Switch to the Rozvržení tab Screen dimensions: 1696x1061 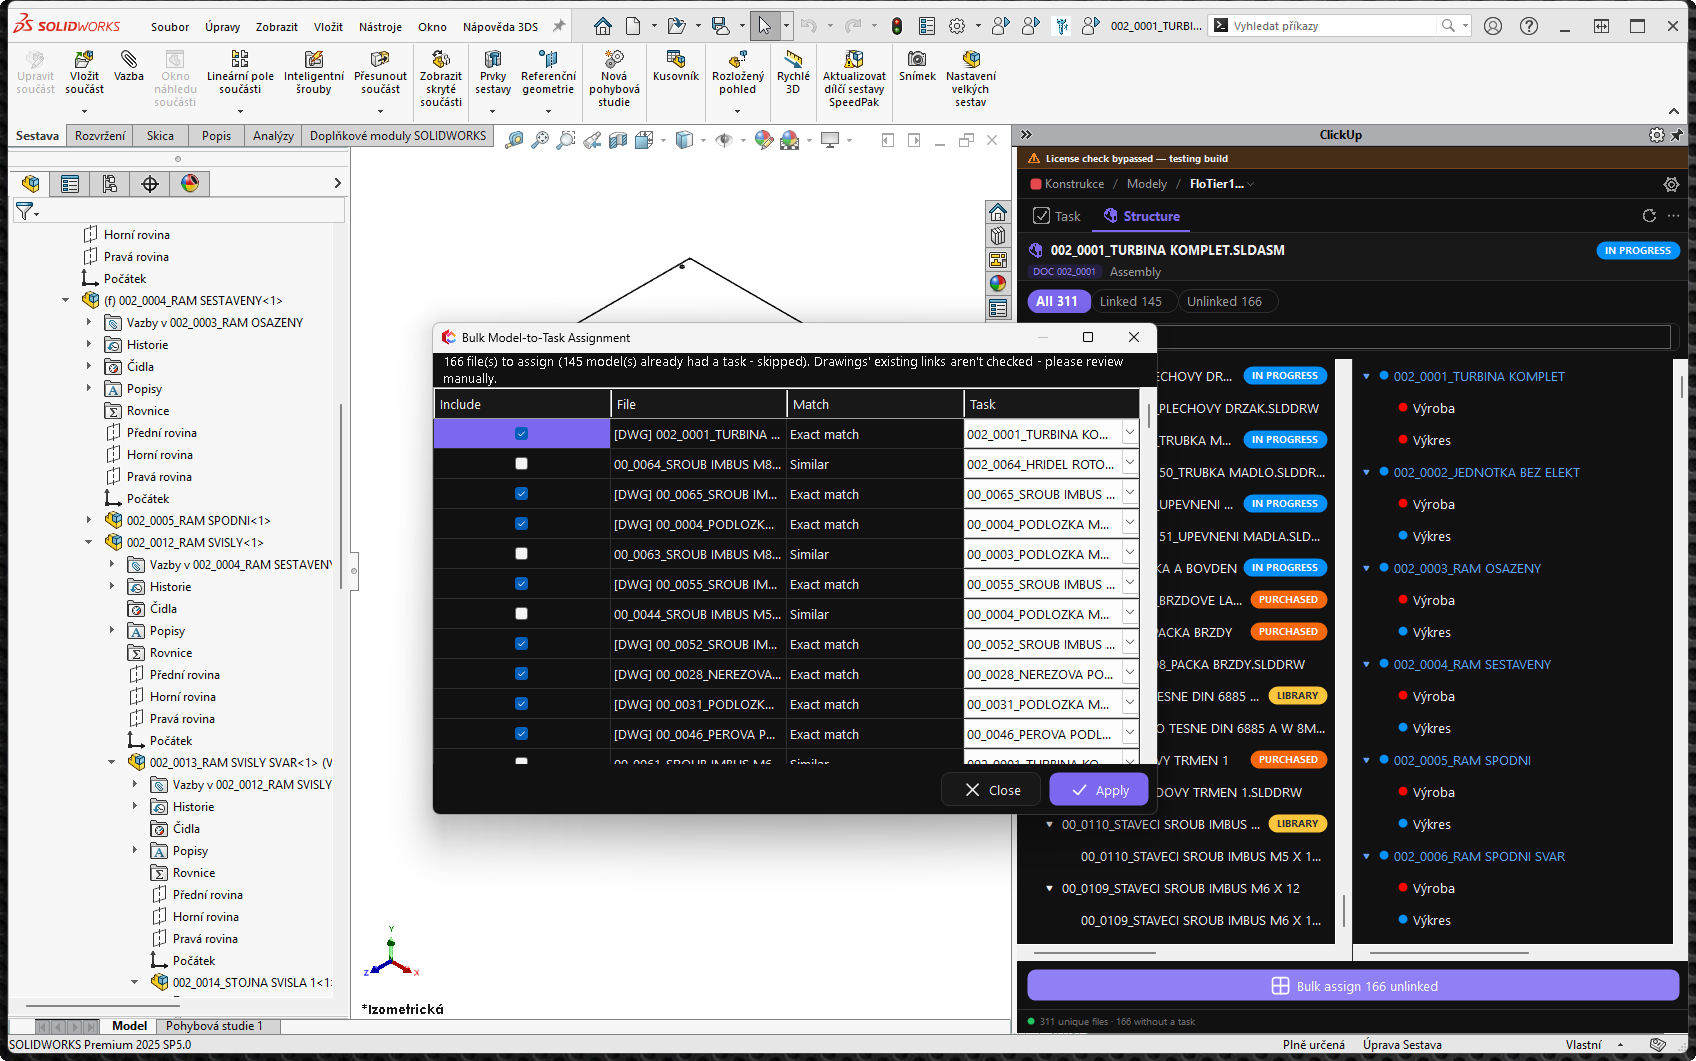100,136
